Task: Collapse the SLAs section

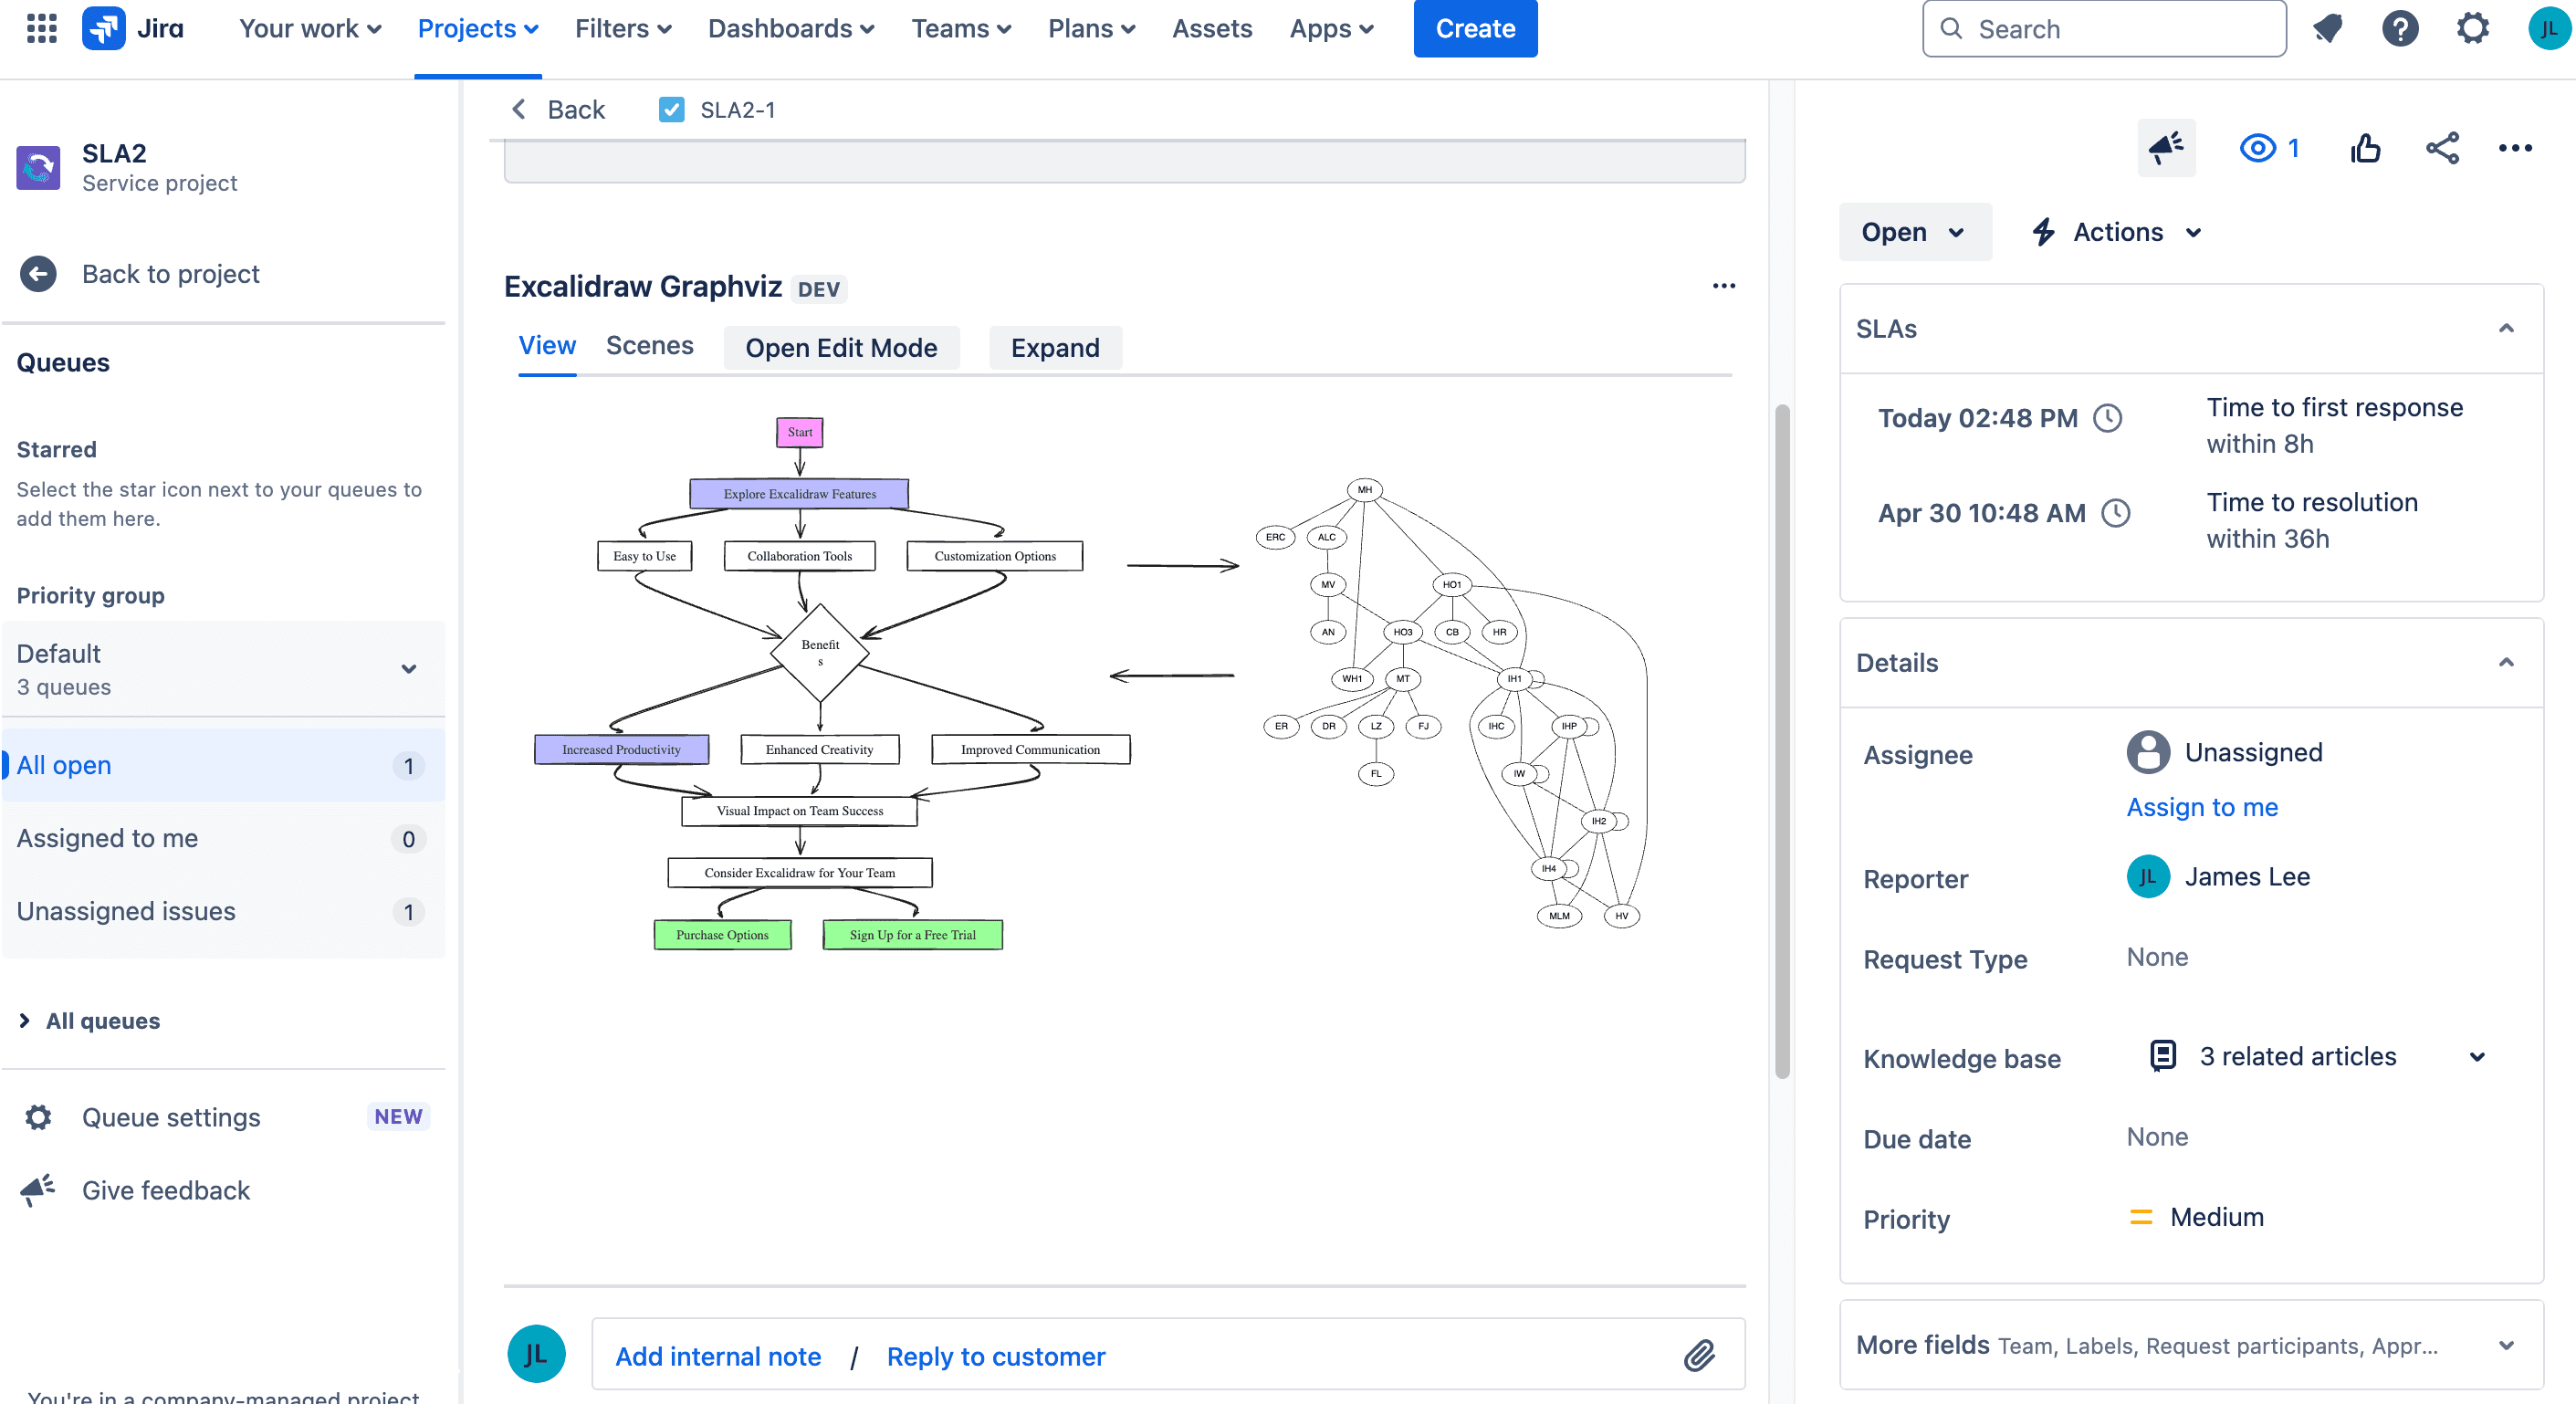Action: pyautogui.click(x=2506, y=328)
